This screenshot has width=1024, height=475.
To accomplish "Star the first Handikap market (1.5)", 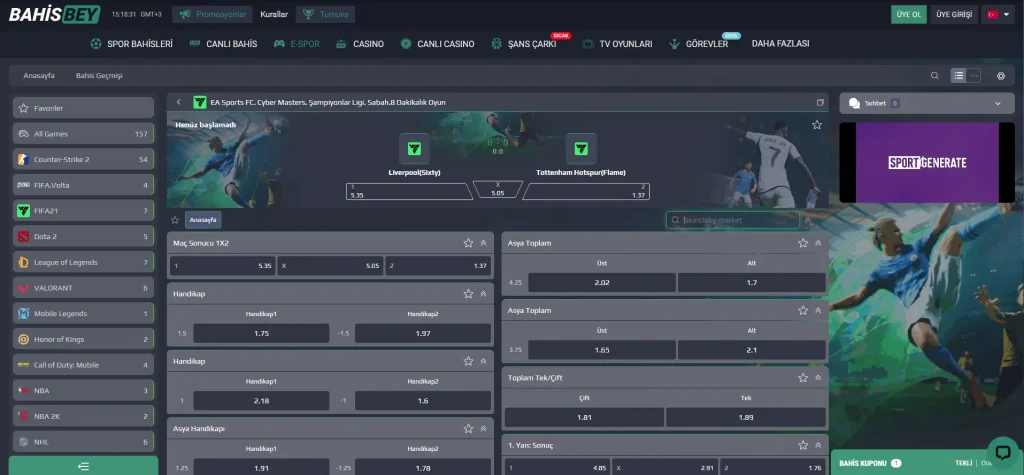I will click(468, 294).
